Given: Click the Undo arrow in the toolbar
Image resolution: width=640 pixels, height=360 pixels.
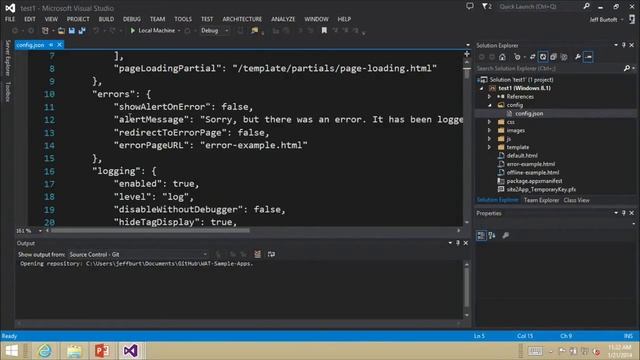Looking at the screenshot, I should pyautogui.click(x=96, y=31).
